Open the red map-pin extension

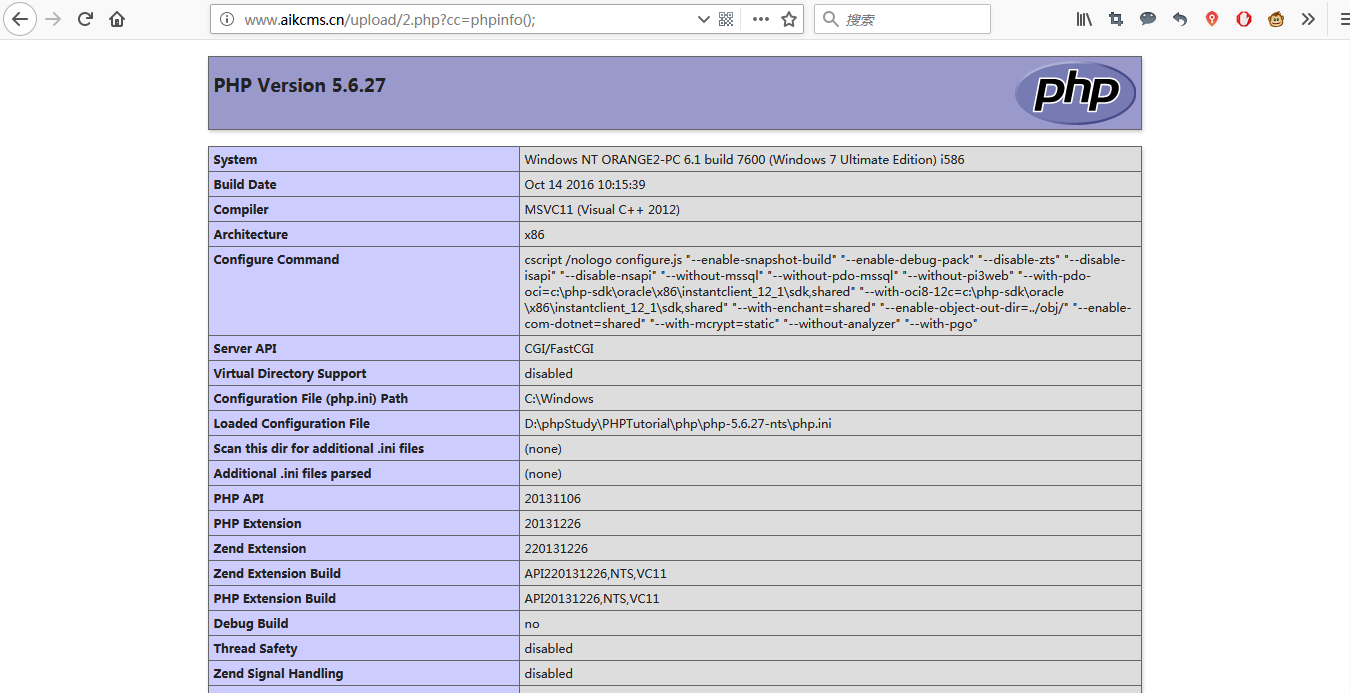[1212, 19]
